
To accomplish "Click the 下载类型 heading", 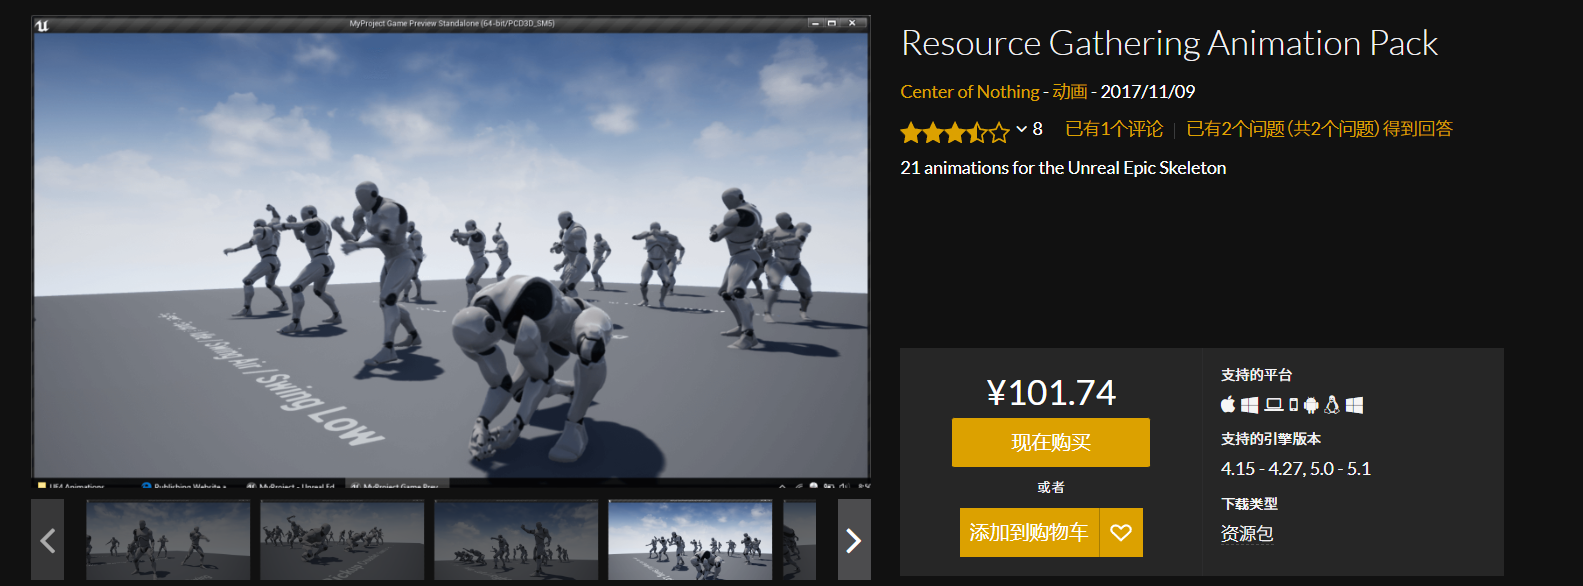I will [x=1249, y=504].
